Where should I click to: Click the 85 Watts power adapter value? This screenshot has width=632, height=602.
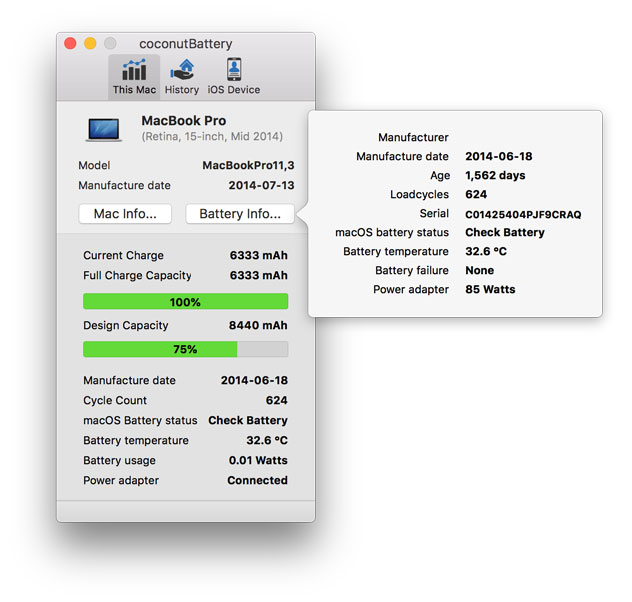(490, 289)
